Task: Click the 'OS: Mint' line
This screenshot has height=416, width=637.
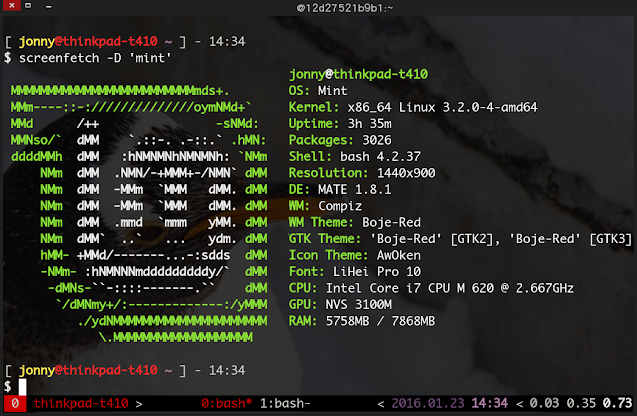Action: [x=318, y=91]
